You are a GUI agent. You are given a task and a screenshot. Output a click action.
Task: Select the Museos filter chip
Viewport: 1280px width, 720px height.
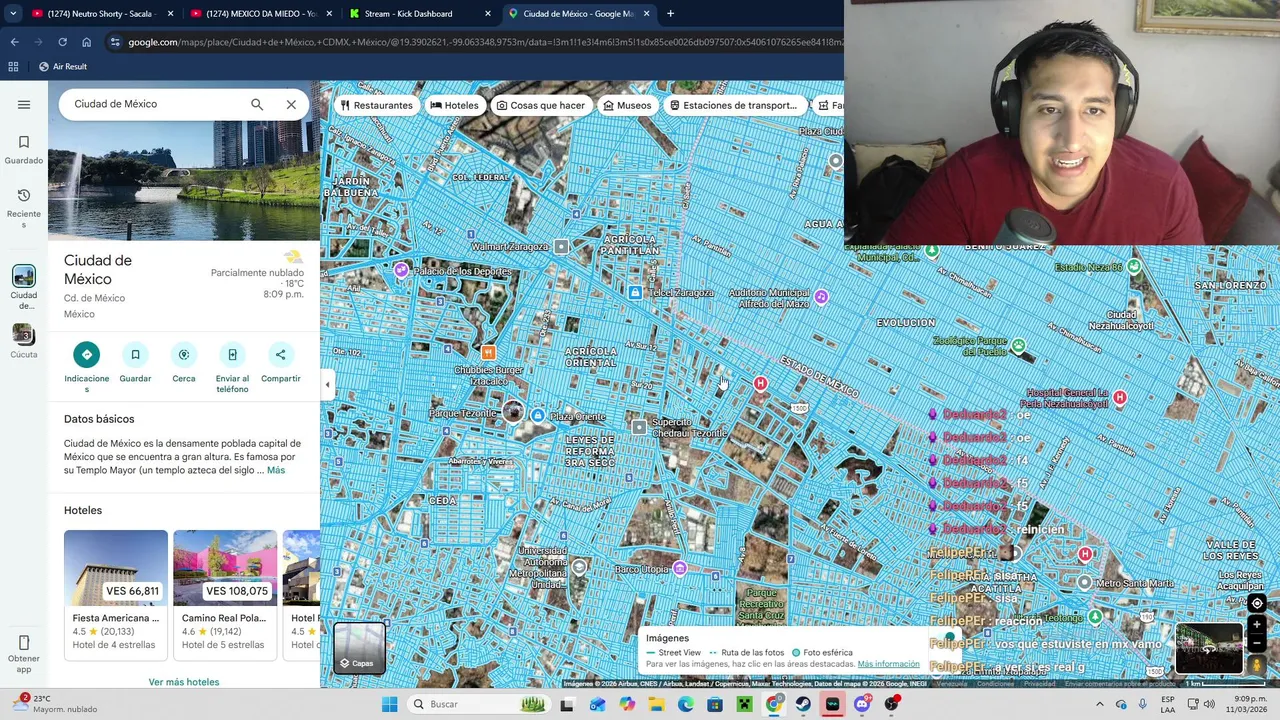tap(627, 105)
